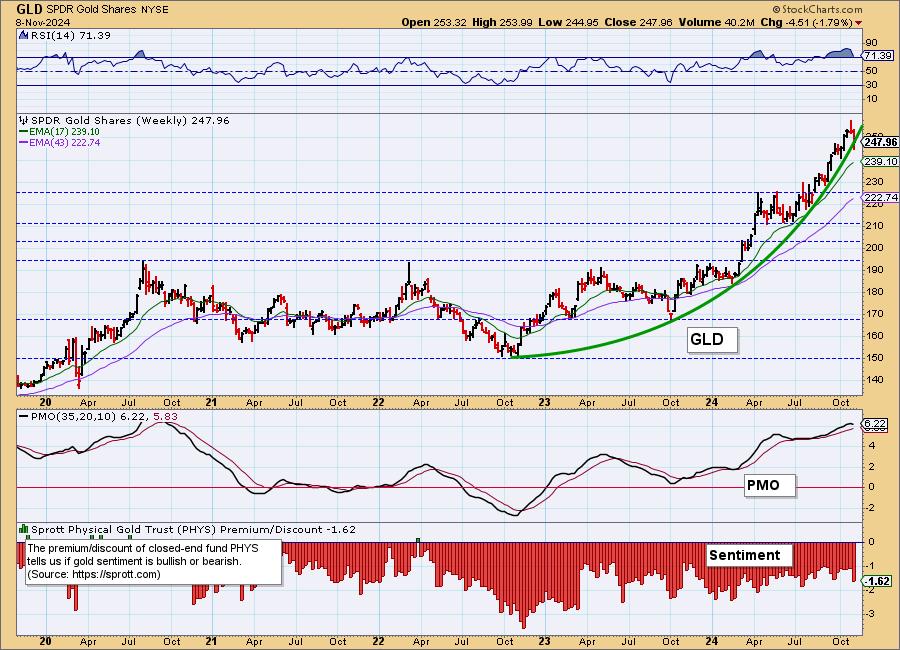Click 'SPDR Gold Shares NYSE' title text
Viewport: 900px width, 650px height.
[108, 10]
